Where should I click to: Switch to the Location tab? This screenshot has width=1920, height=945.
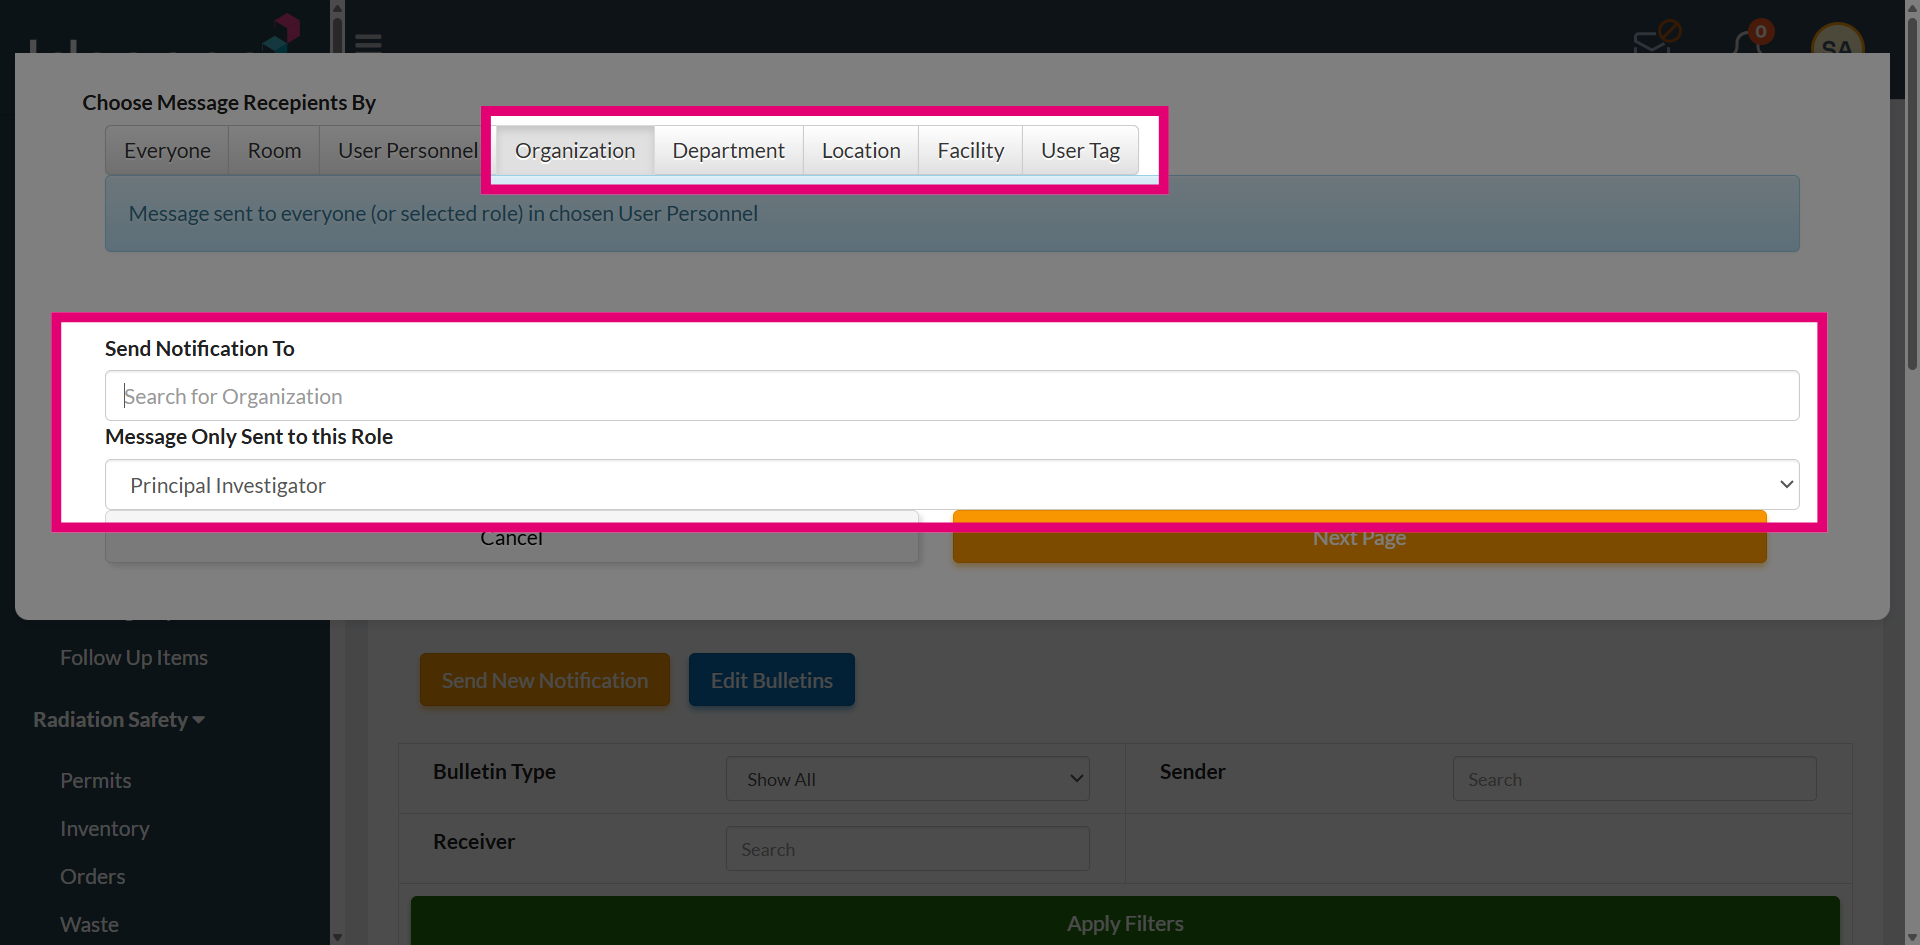861,150
